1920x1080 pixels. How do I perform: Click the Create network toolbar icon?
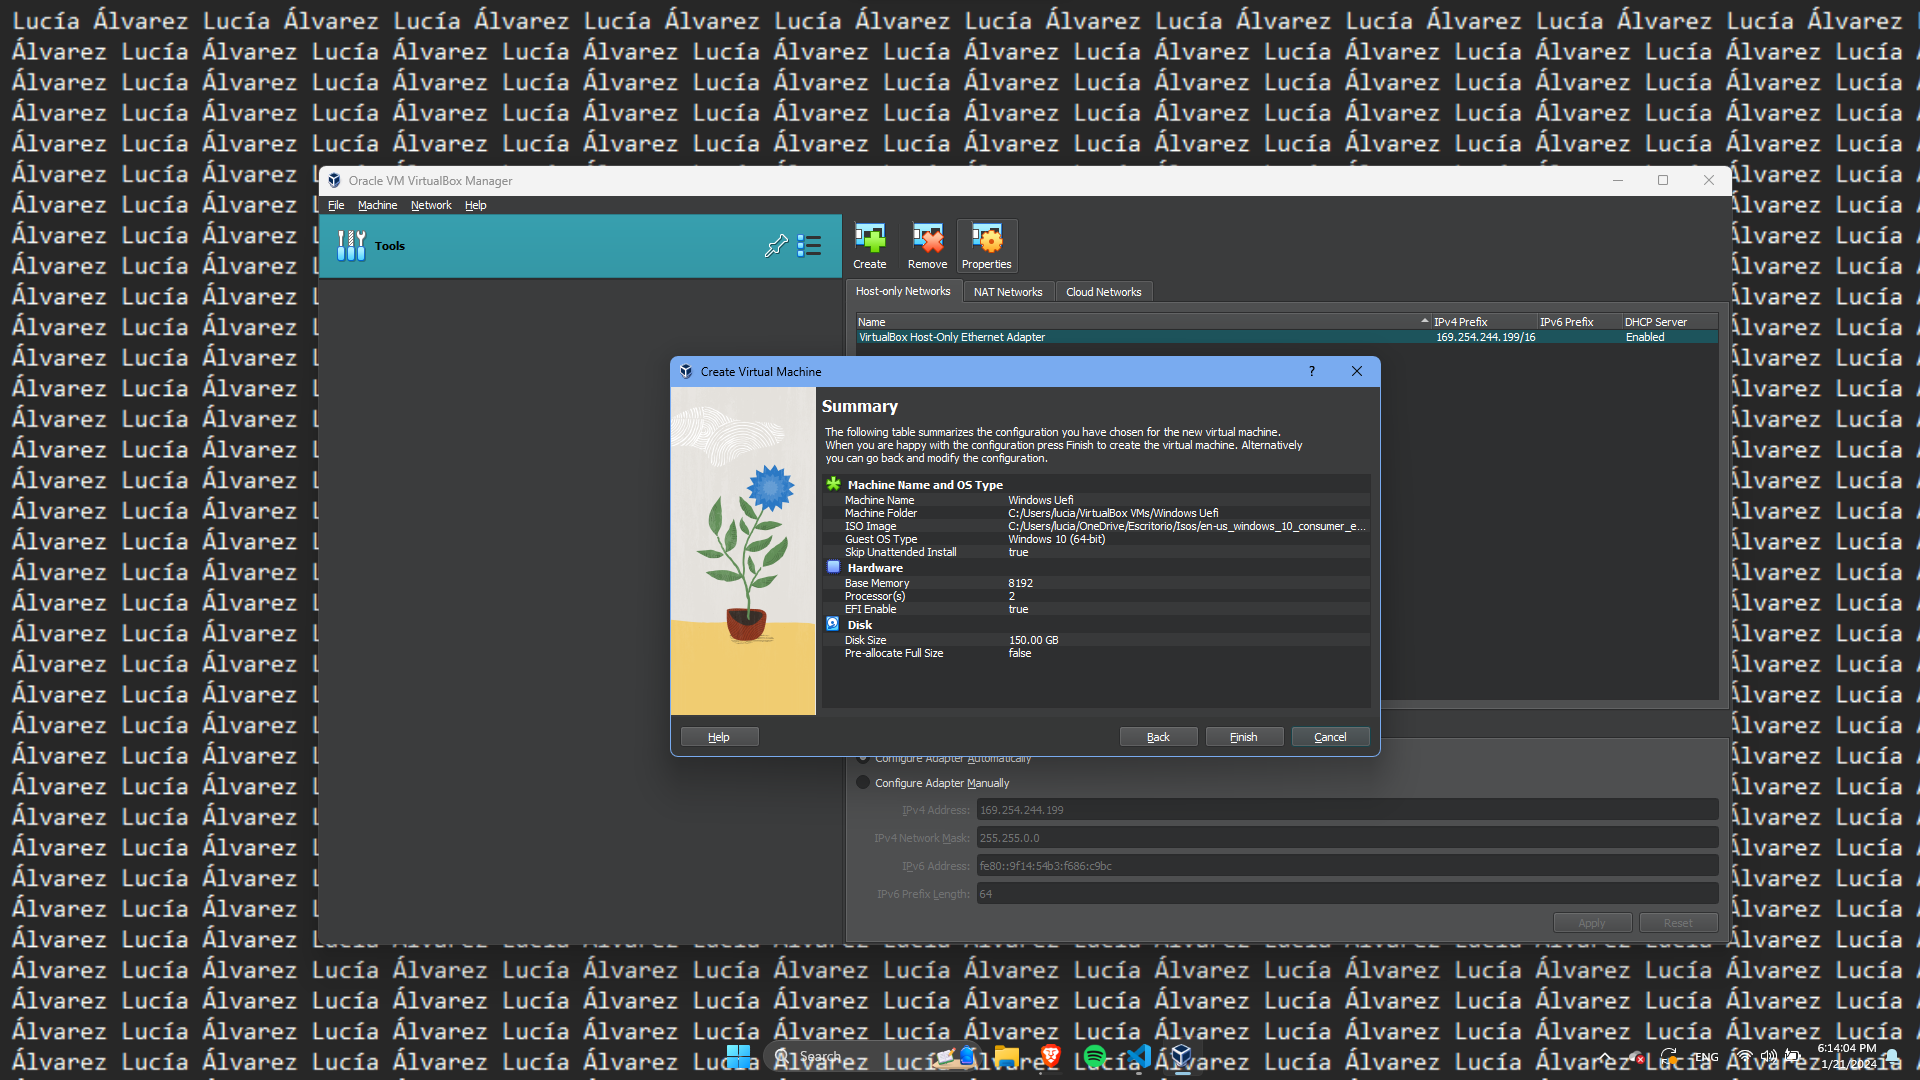point(869,246)
